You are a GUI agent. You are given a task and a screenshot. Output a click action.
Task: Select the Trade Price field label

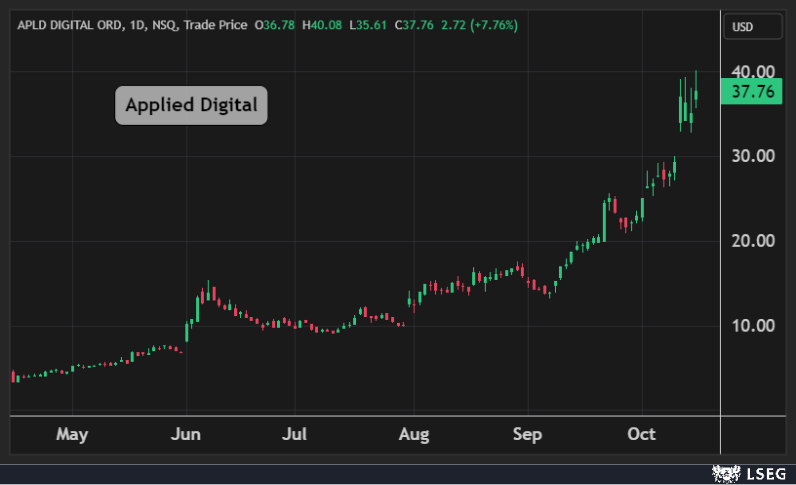click(x=216, y=25)
